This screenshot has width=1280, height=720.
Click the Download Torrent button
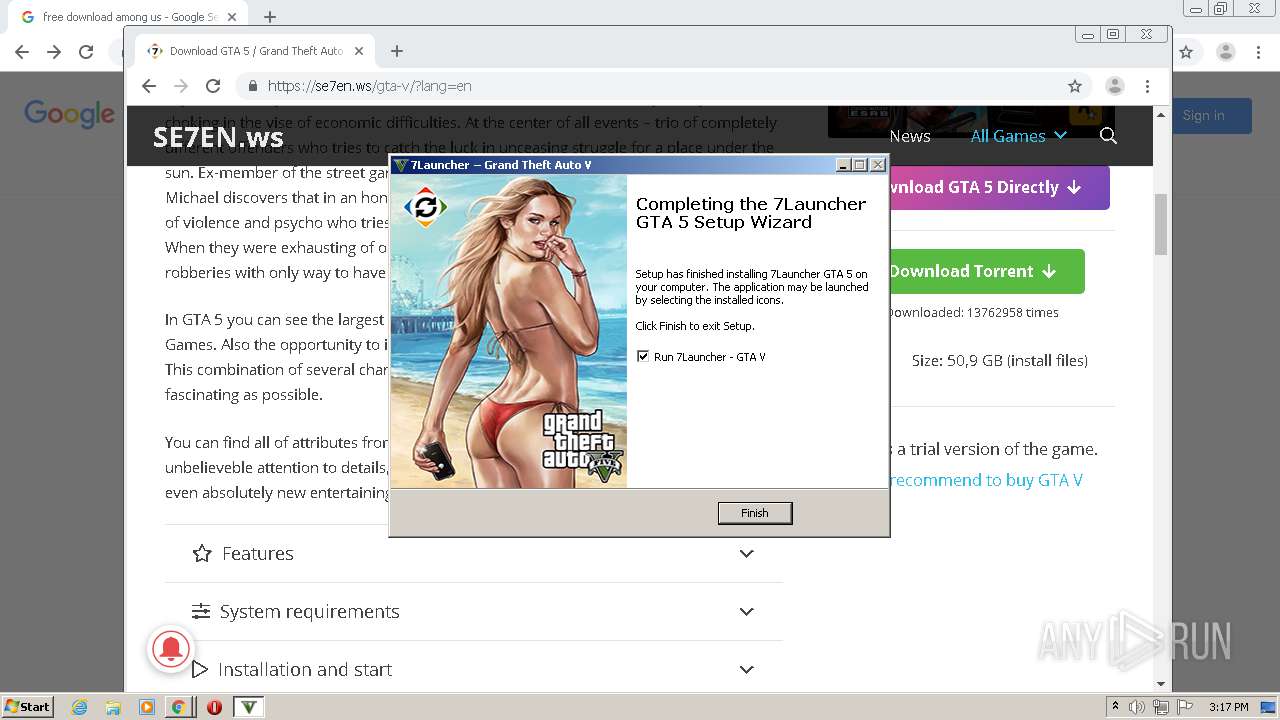click(986, 271)
